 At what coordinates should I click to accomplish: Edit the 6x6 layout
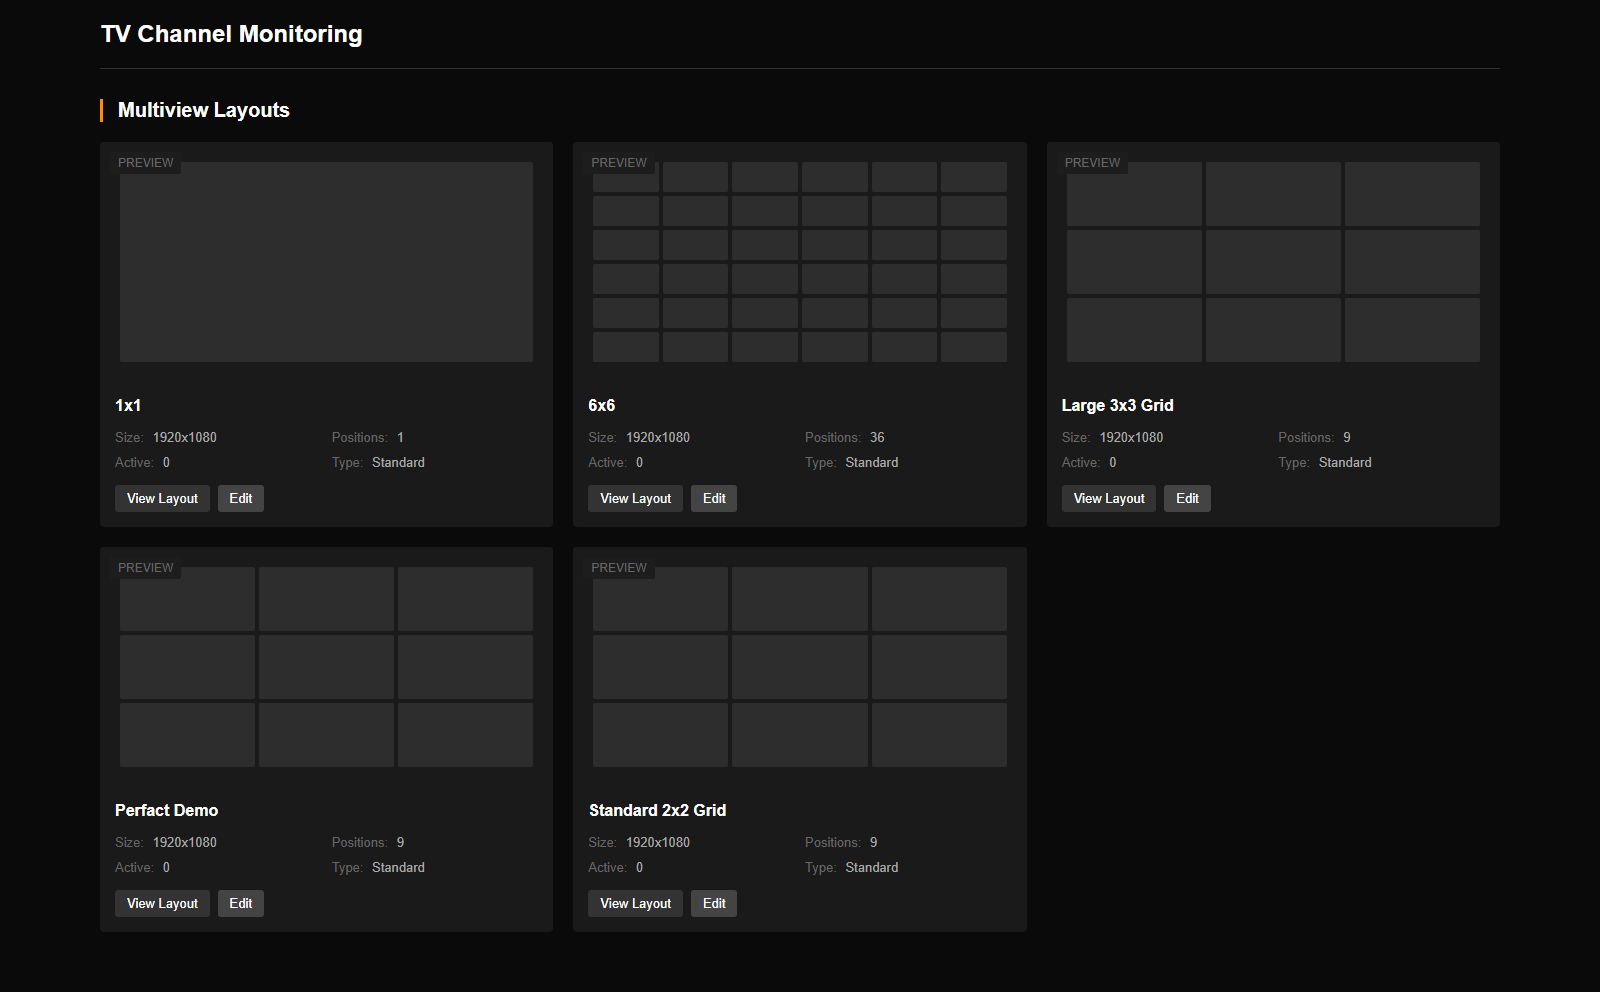coord(713,498)
